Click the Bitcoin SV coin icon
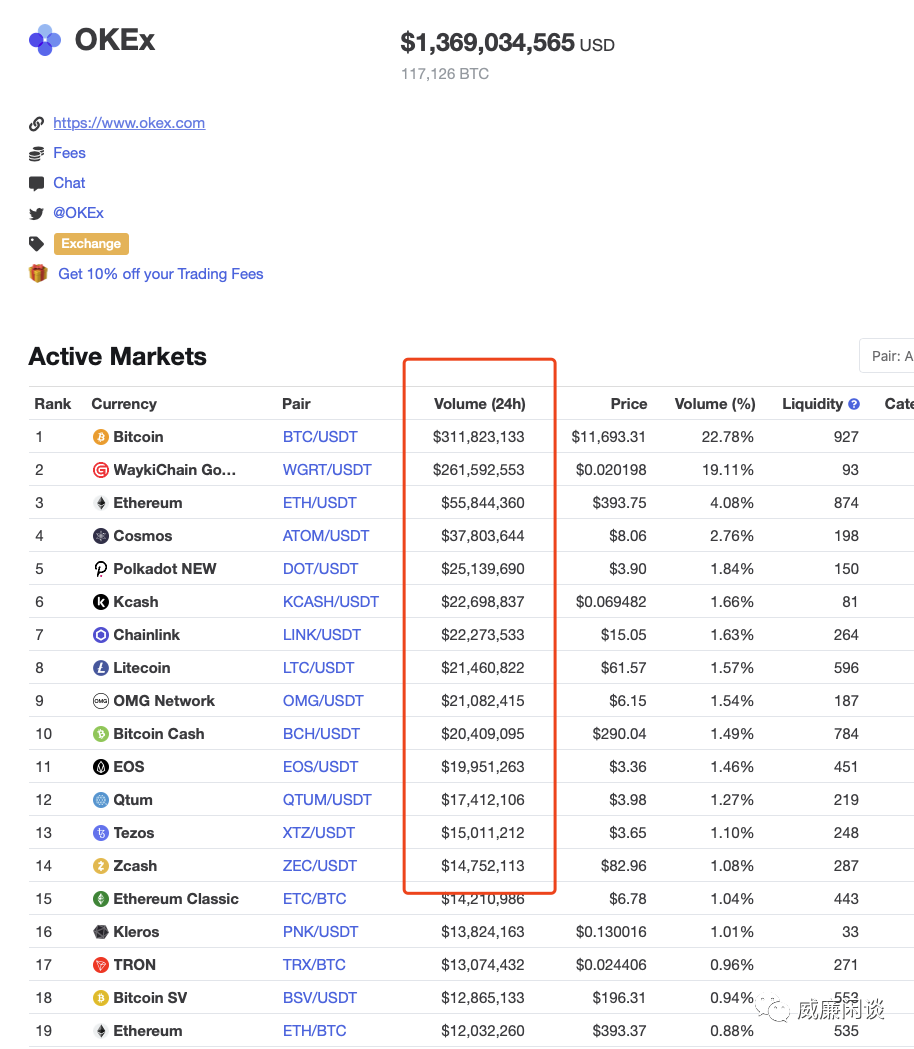 coord(100,998)
